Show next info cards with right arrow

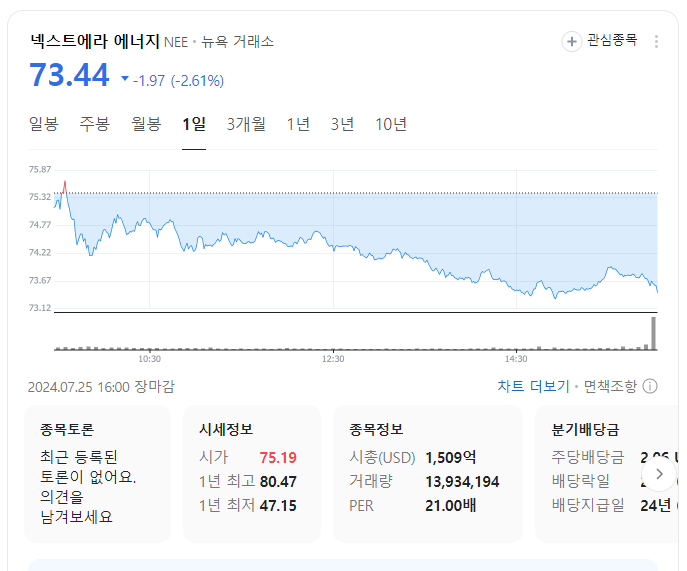point(659,474)
